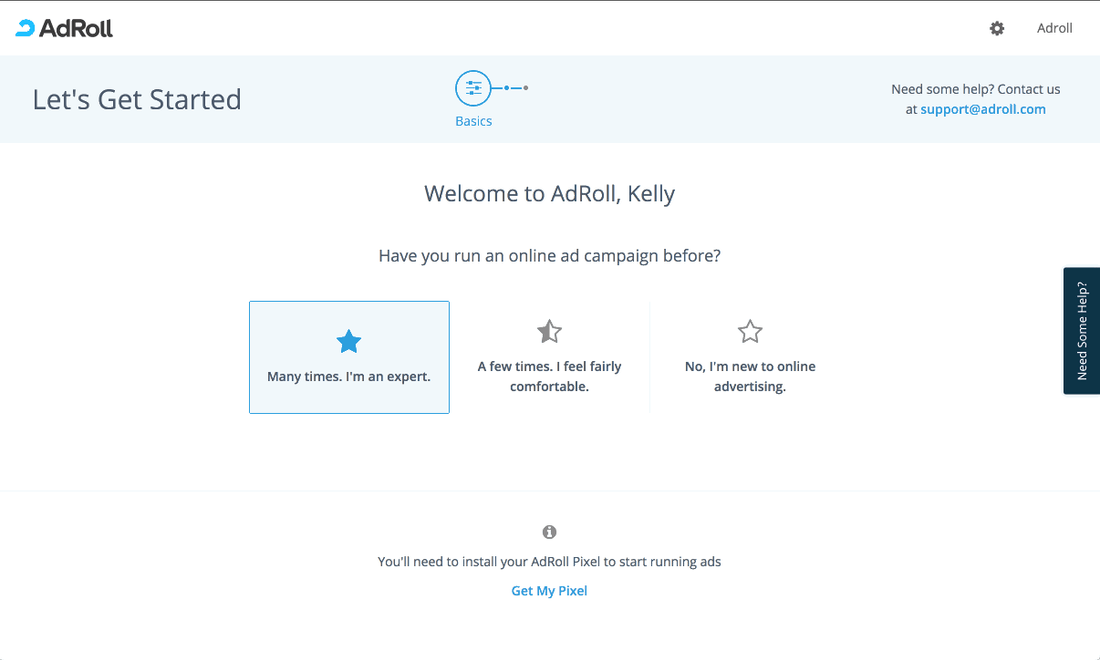
Task: Open the settings gear in the top bar
Action: pyautogui.click(x=997, y=28)
